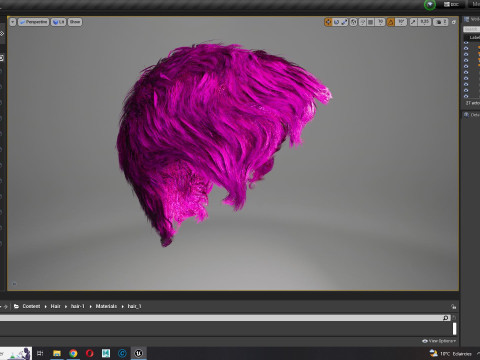
Task: Click the maximize viewport icon
Action: [454, 22]
